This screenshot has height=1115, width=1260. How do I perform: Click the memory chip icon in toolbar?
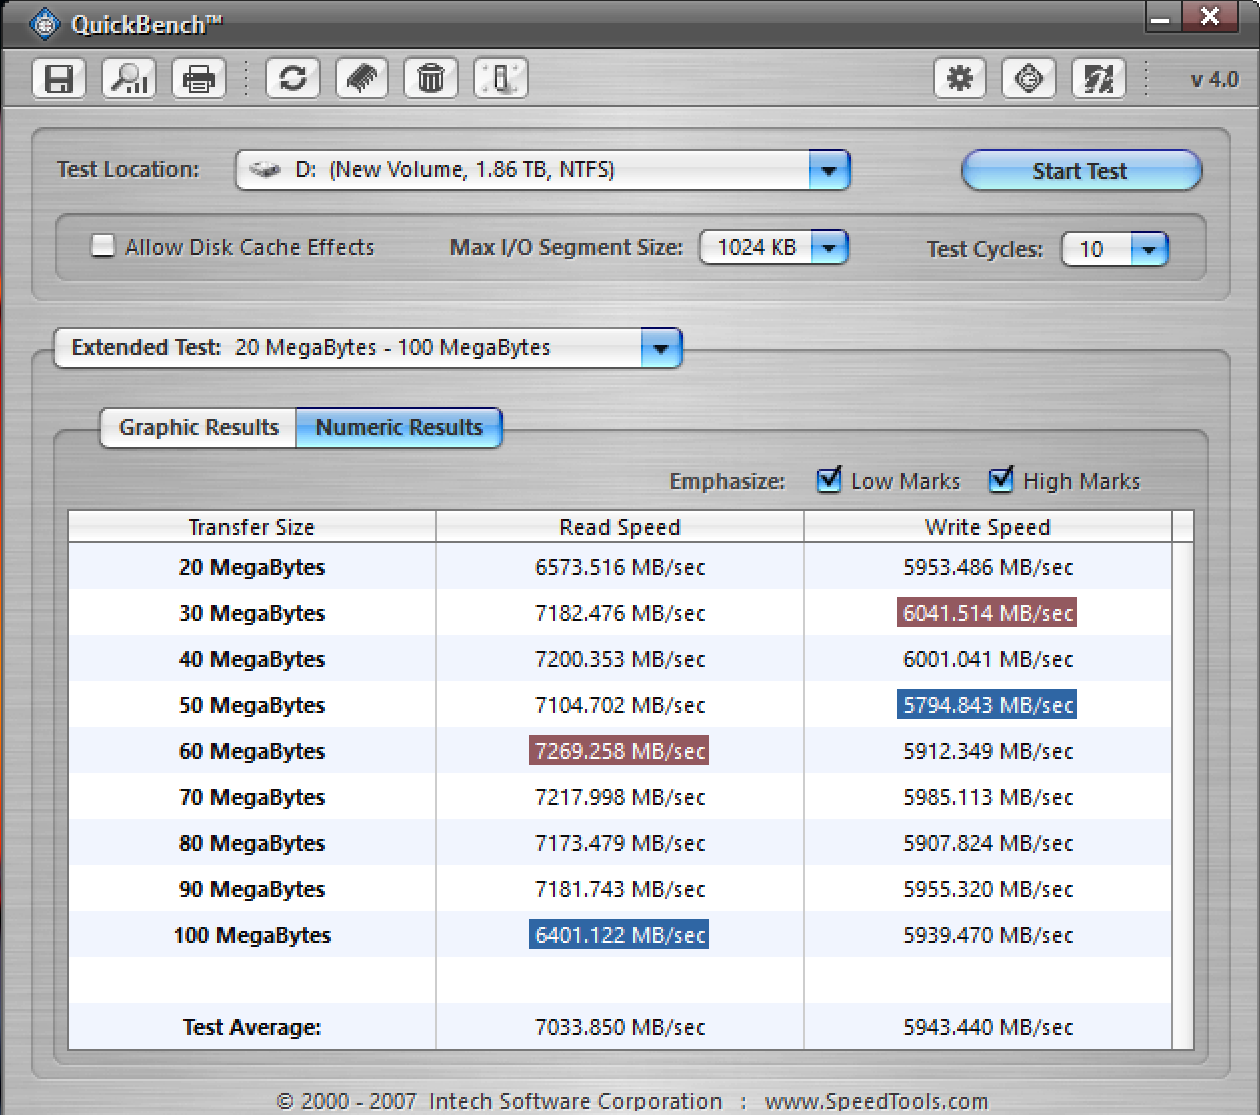pos(362,78)
